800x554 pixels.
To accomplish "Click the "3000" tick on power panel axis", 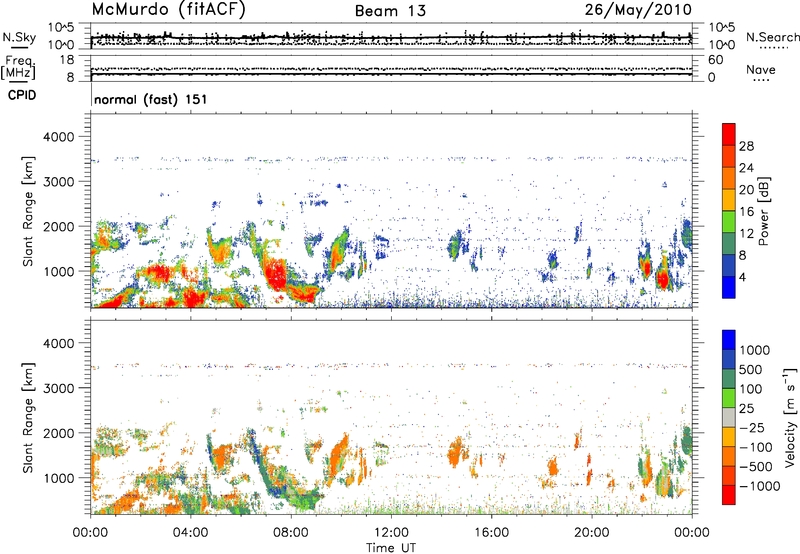I will (x=59, y=182).
